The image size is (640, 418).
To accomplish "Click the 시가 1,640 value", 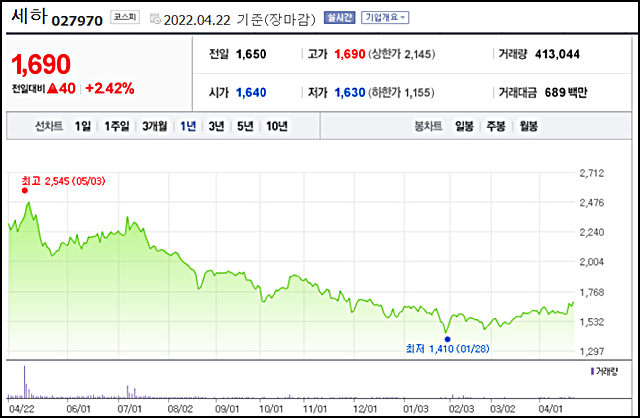I will 251,93.
